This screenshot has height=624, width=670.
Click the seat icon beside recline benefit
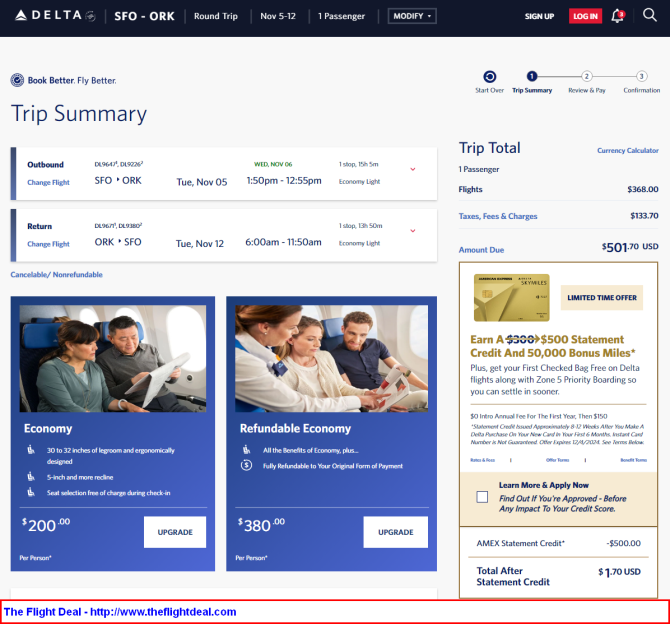tap(31, 476)
